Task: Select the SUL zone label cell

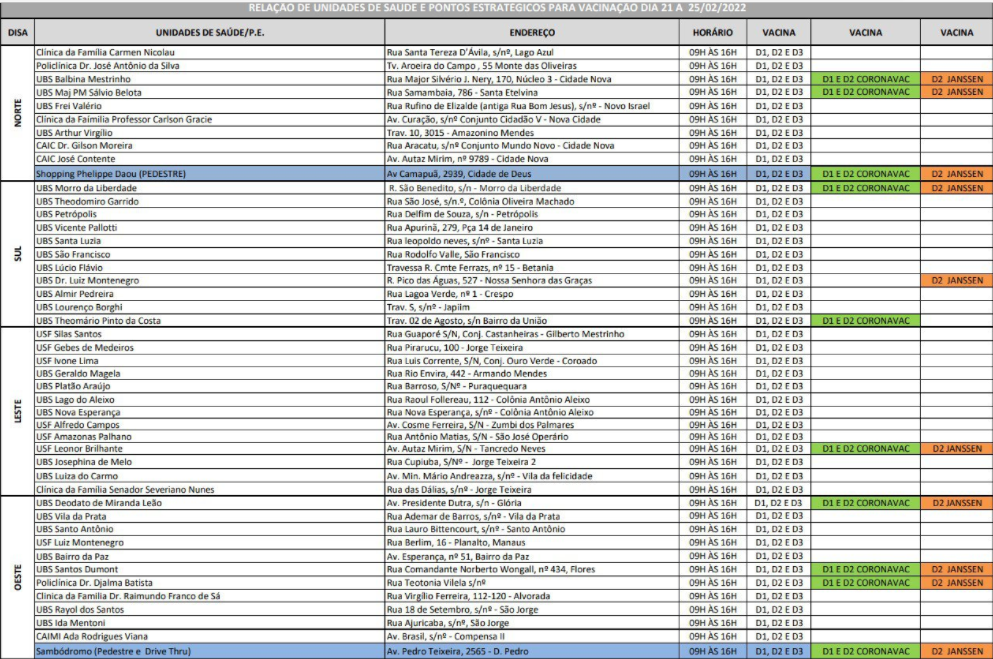Action: (x=17, y=254)
